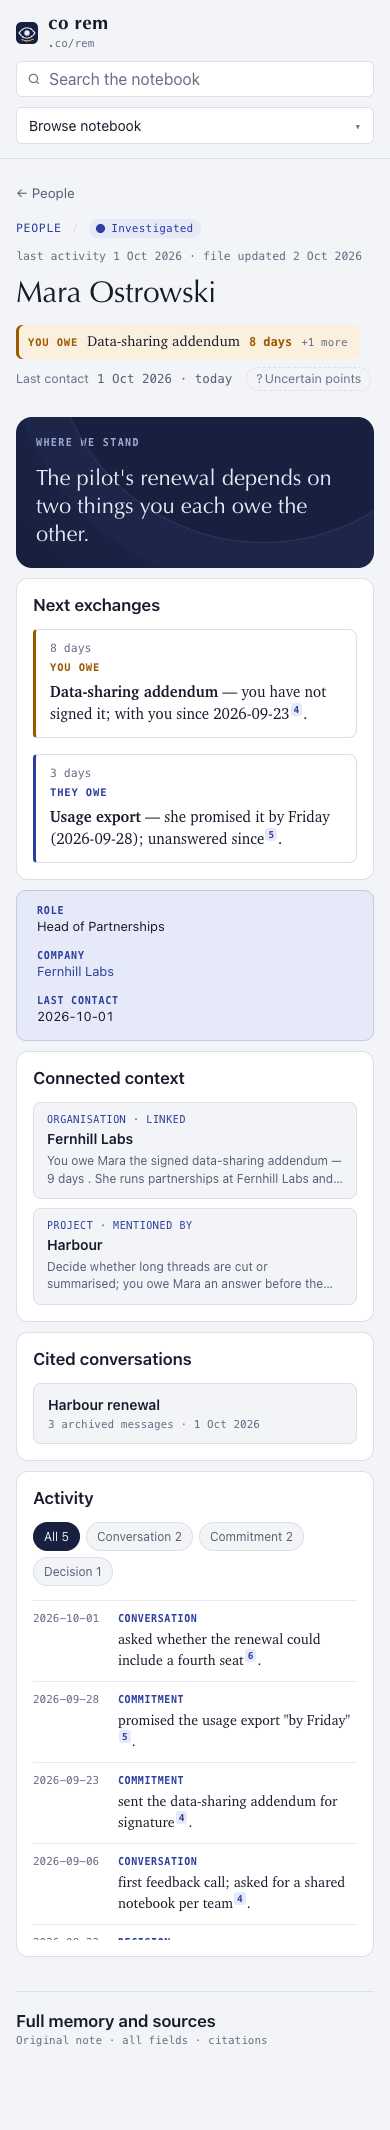Go back to People list
390x2130 pixels.
click(x=45, y=193)
